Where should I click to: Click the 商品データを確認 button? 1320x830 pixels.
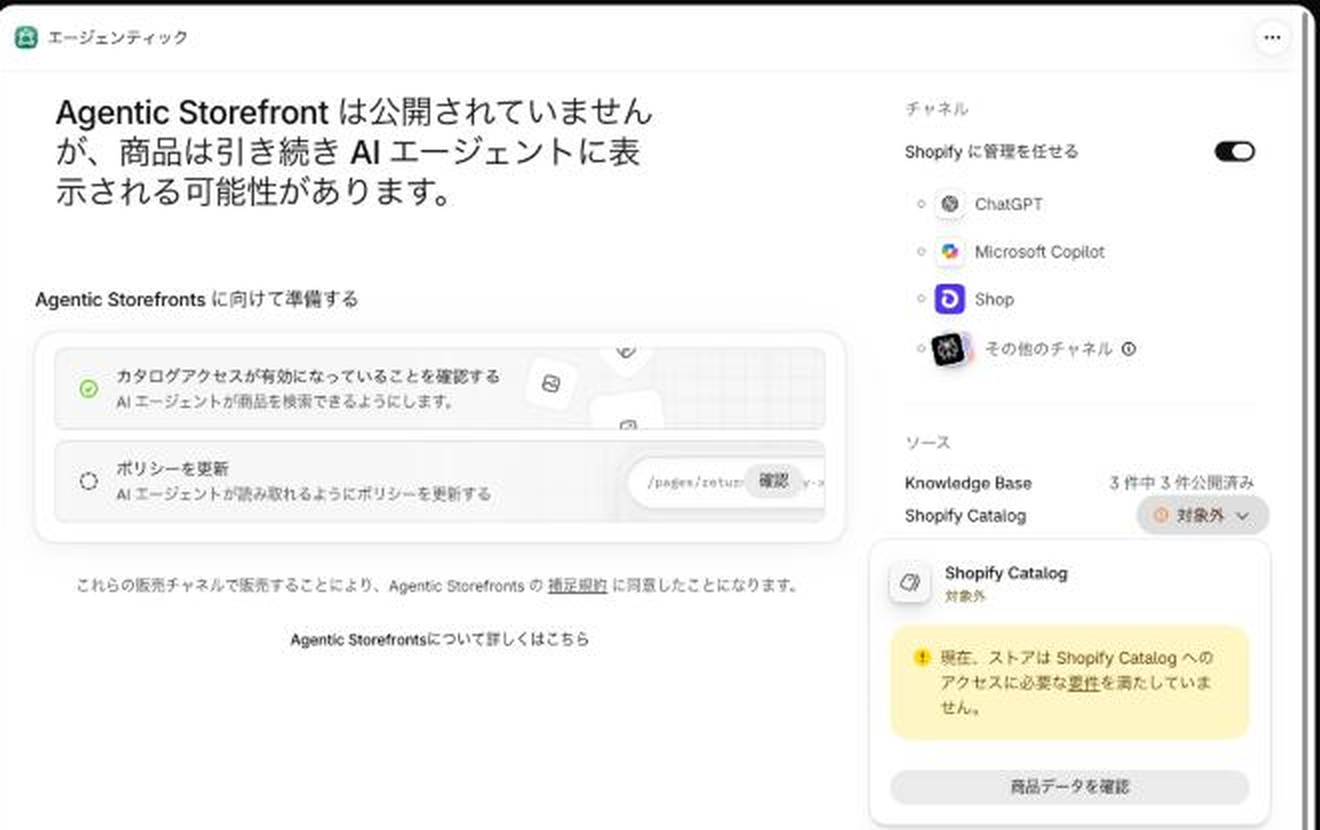click(x=1069, y=787)
